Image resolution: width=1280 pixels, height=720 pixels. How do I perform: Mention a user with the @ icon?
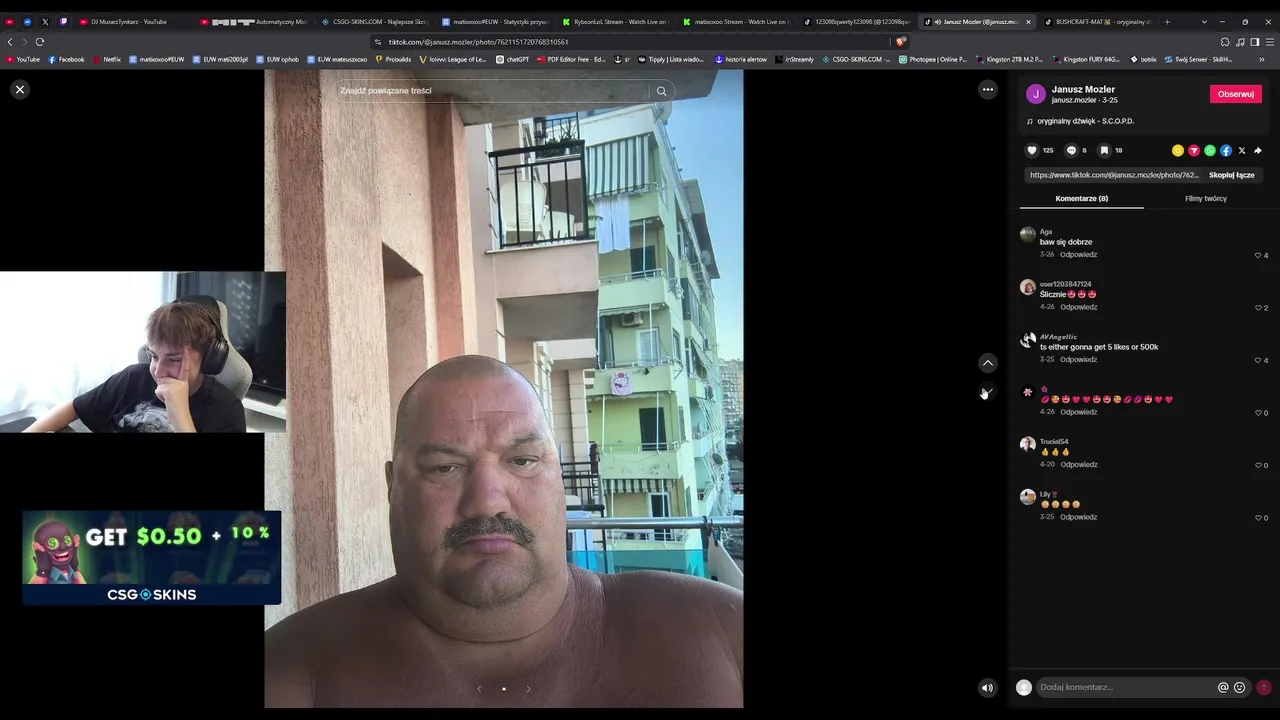(1223, 688)
